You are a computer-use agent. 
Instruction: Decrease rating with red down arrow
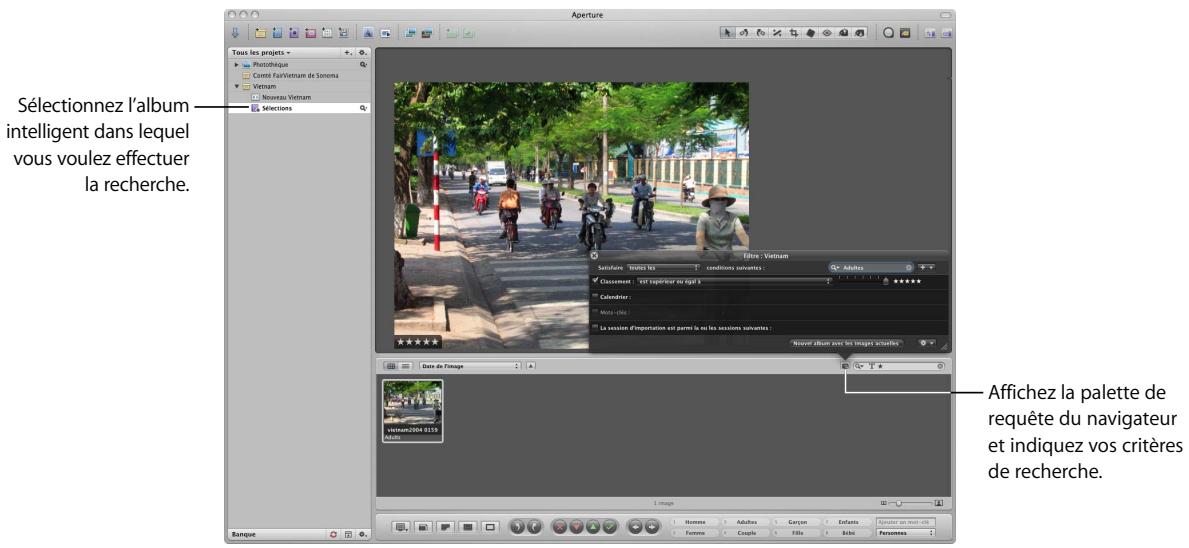[576, 526]
